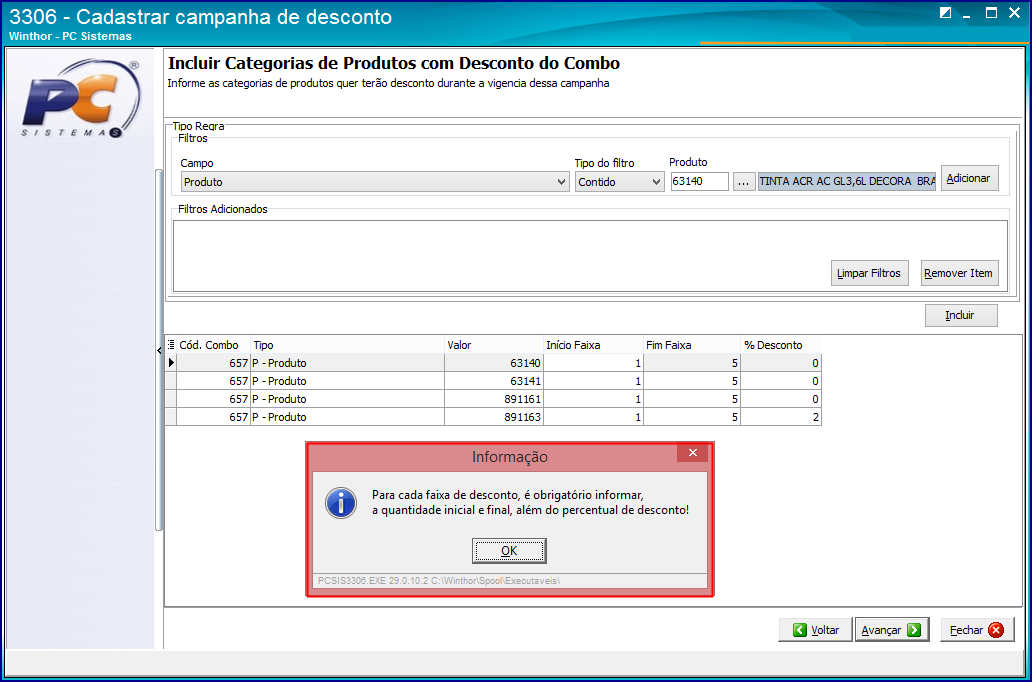1032x682 pixels.
Task: Click the Fechar button
Action: [977, 630]
